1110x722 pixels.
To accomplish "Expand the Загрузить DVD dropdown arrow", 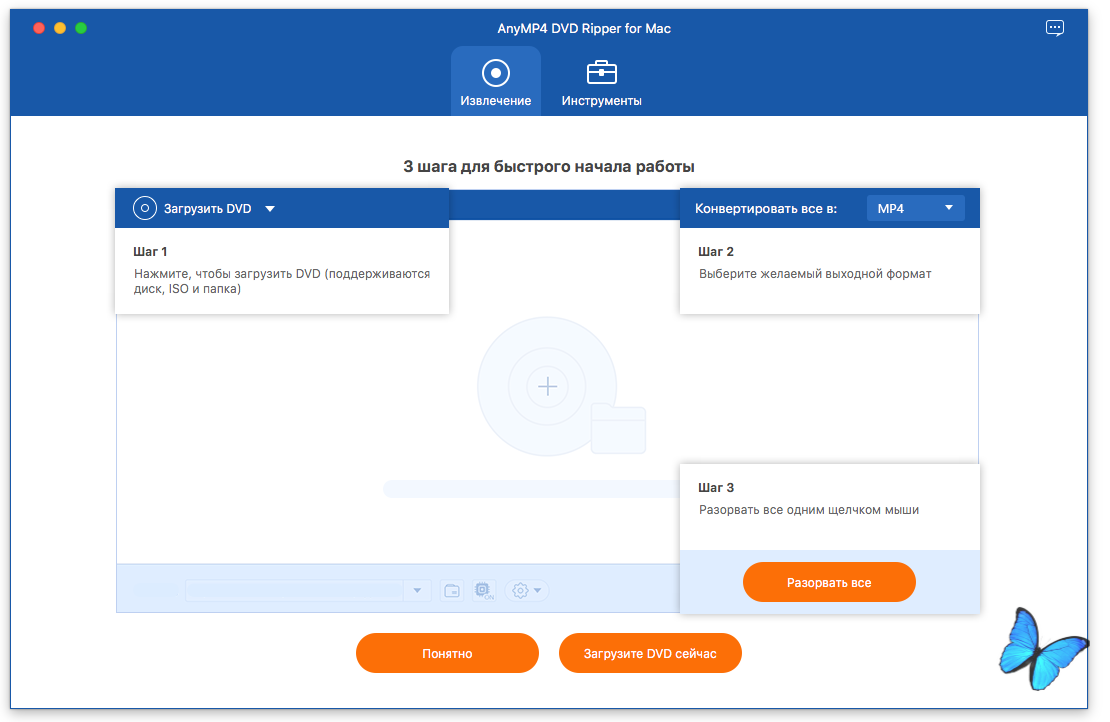I will tap(270, 209).
